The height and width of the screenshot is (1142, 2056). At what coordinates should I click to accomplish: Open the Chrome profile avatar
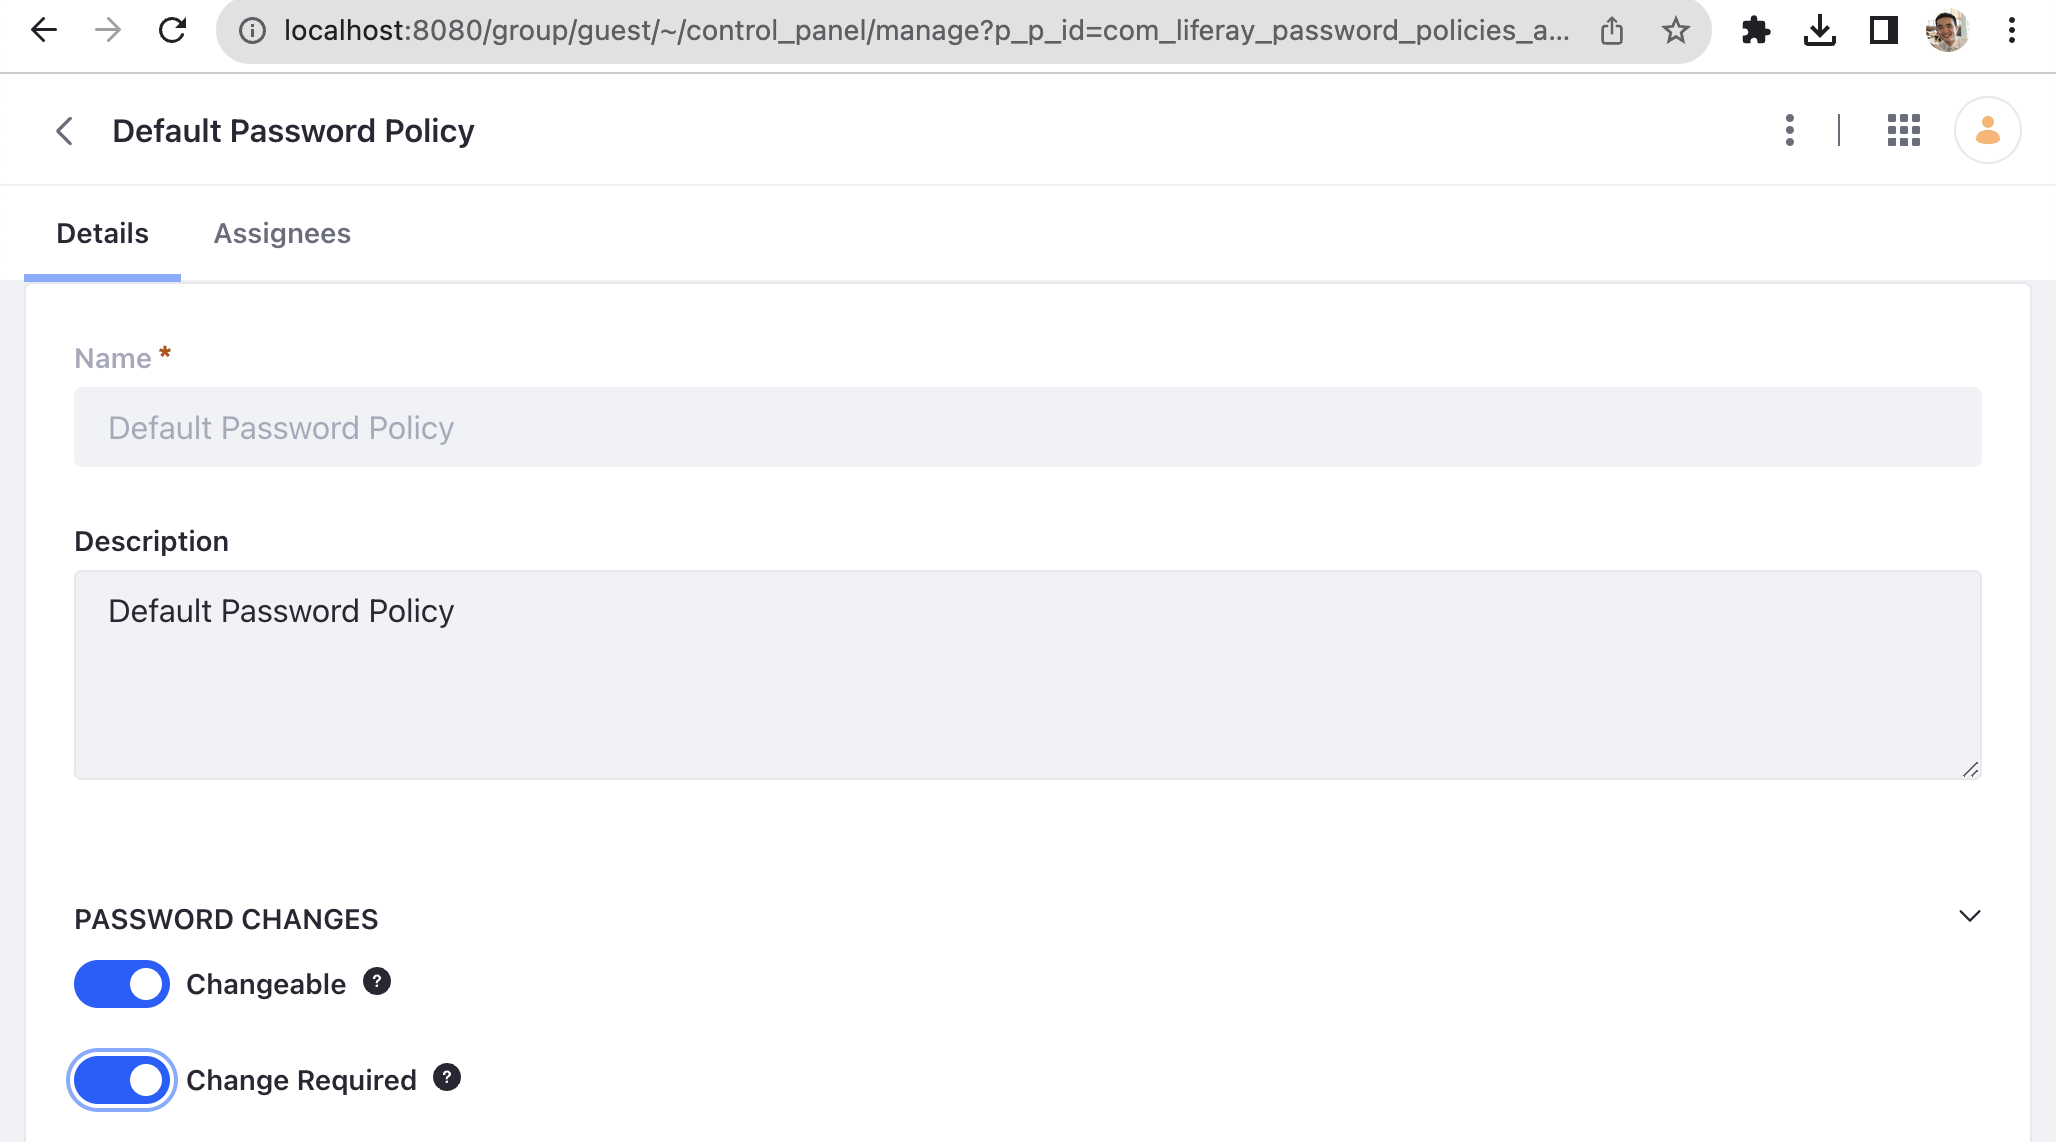pos(1947,31)
